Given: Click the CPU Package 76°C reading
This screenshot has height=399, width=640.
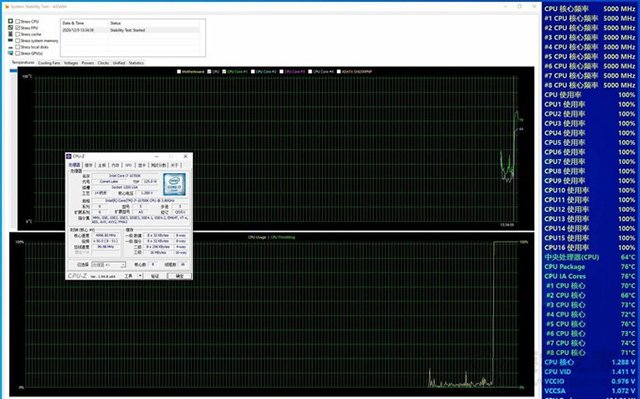Looking at the screenshot, I should pos(590,267).
